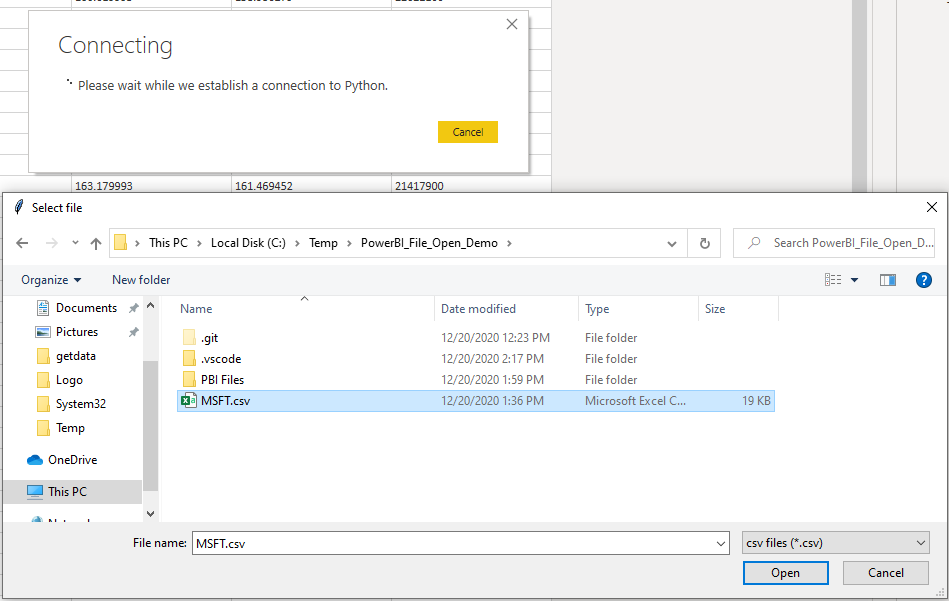Image resolution: width=949 pixels, height=601 pixels.
Task: Open the Organize menu
Action: click(51, 280)
